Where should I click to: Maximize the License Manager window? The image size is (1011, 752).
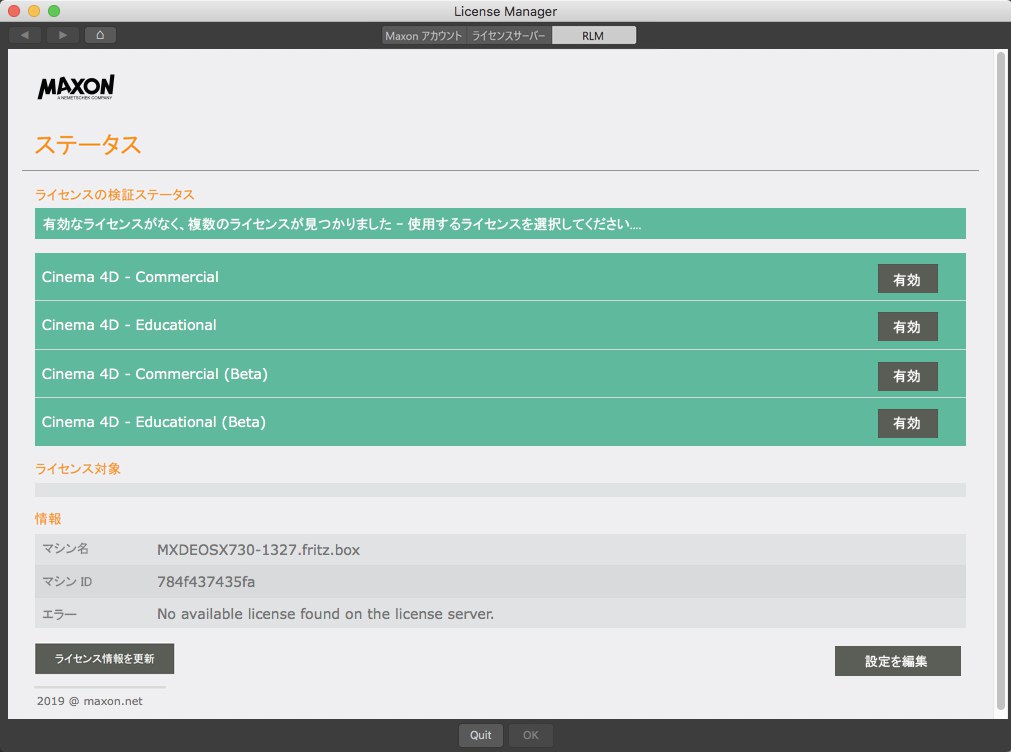click(54, 11)
